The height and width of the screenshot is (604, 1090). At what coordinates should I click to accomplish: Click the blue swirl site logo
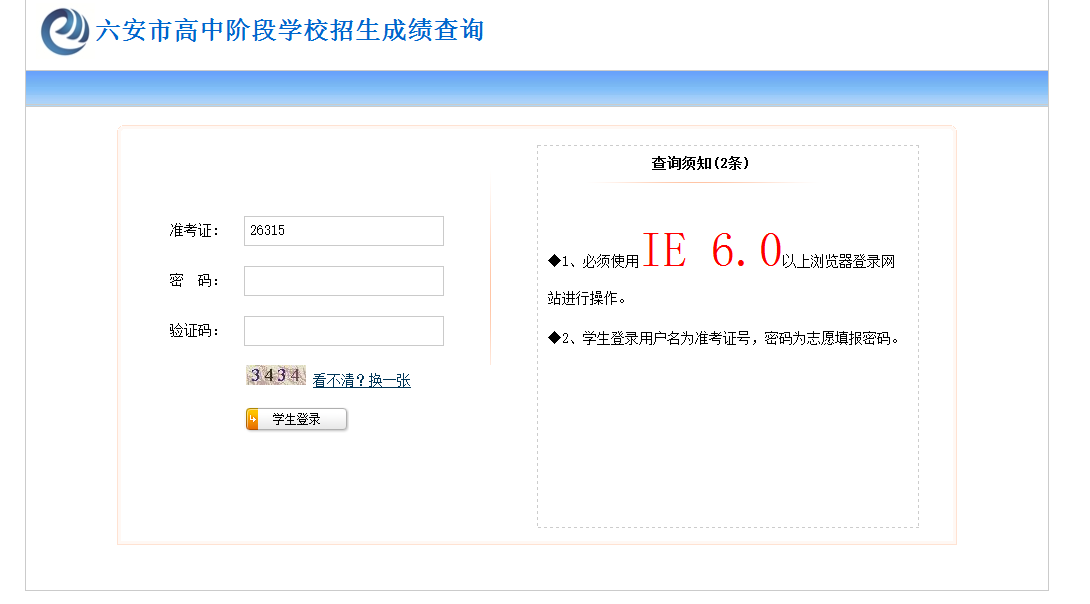65,31
